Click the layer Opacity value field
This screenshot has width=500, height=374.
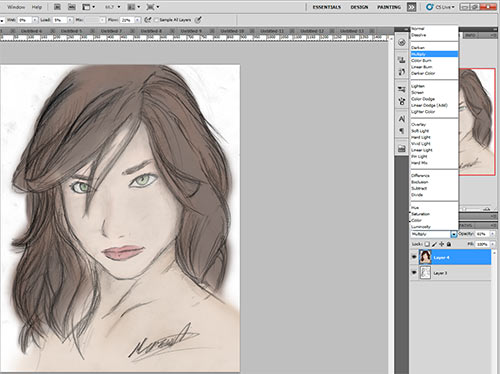[482, 234]
